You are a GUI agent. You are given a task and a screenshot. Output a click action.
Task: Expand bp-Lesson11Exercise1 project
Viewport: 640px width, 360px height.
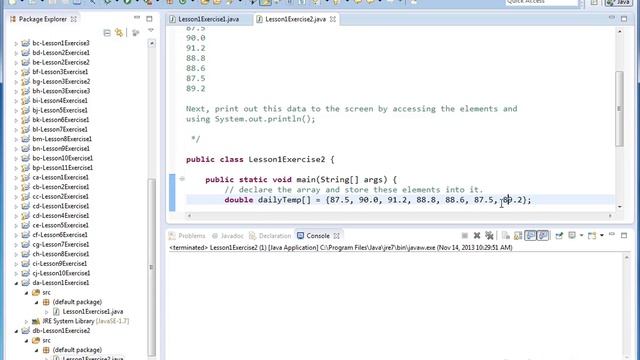(x=16, y=168)
